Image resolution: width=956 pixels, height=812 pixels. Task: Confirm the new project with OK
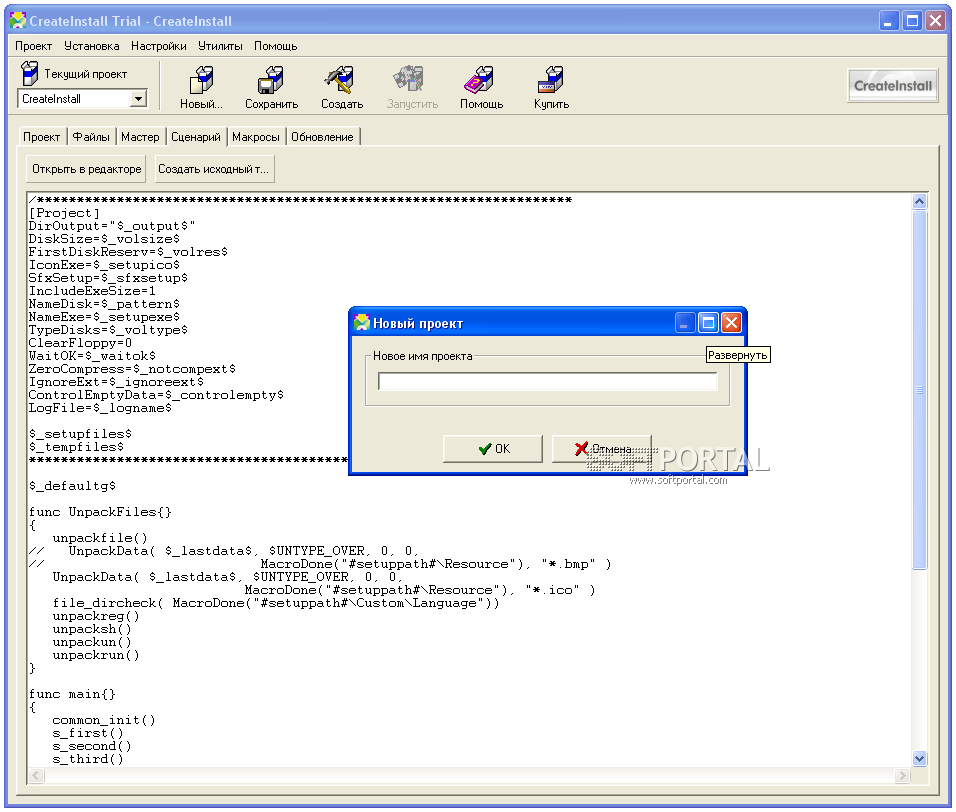tap(493, 449)
